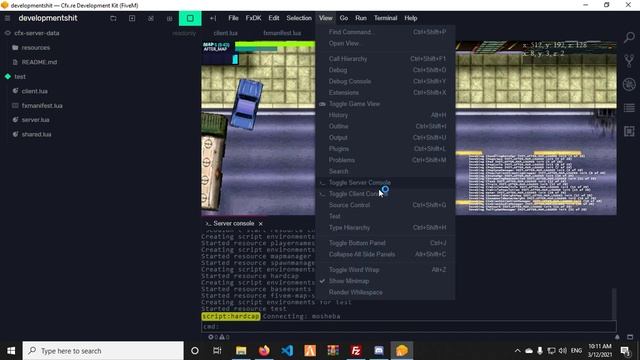Open the list view icon in right sidebar
The image size is (640, 360).
629,108
